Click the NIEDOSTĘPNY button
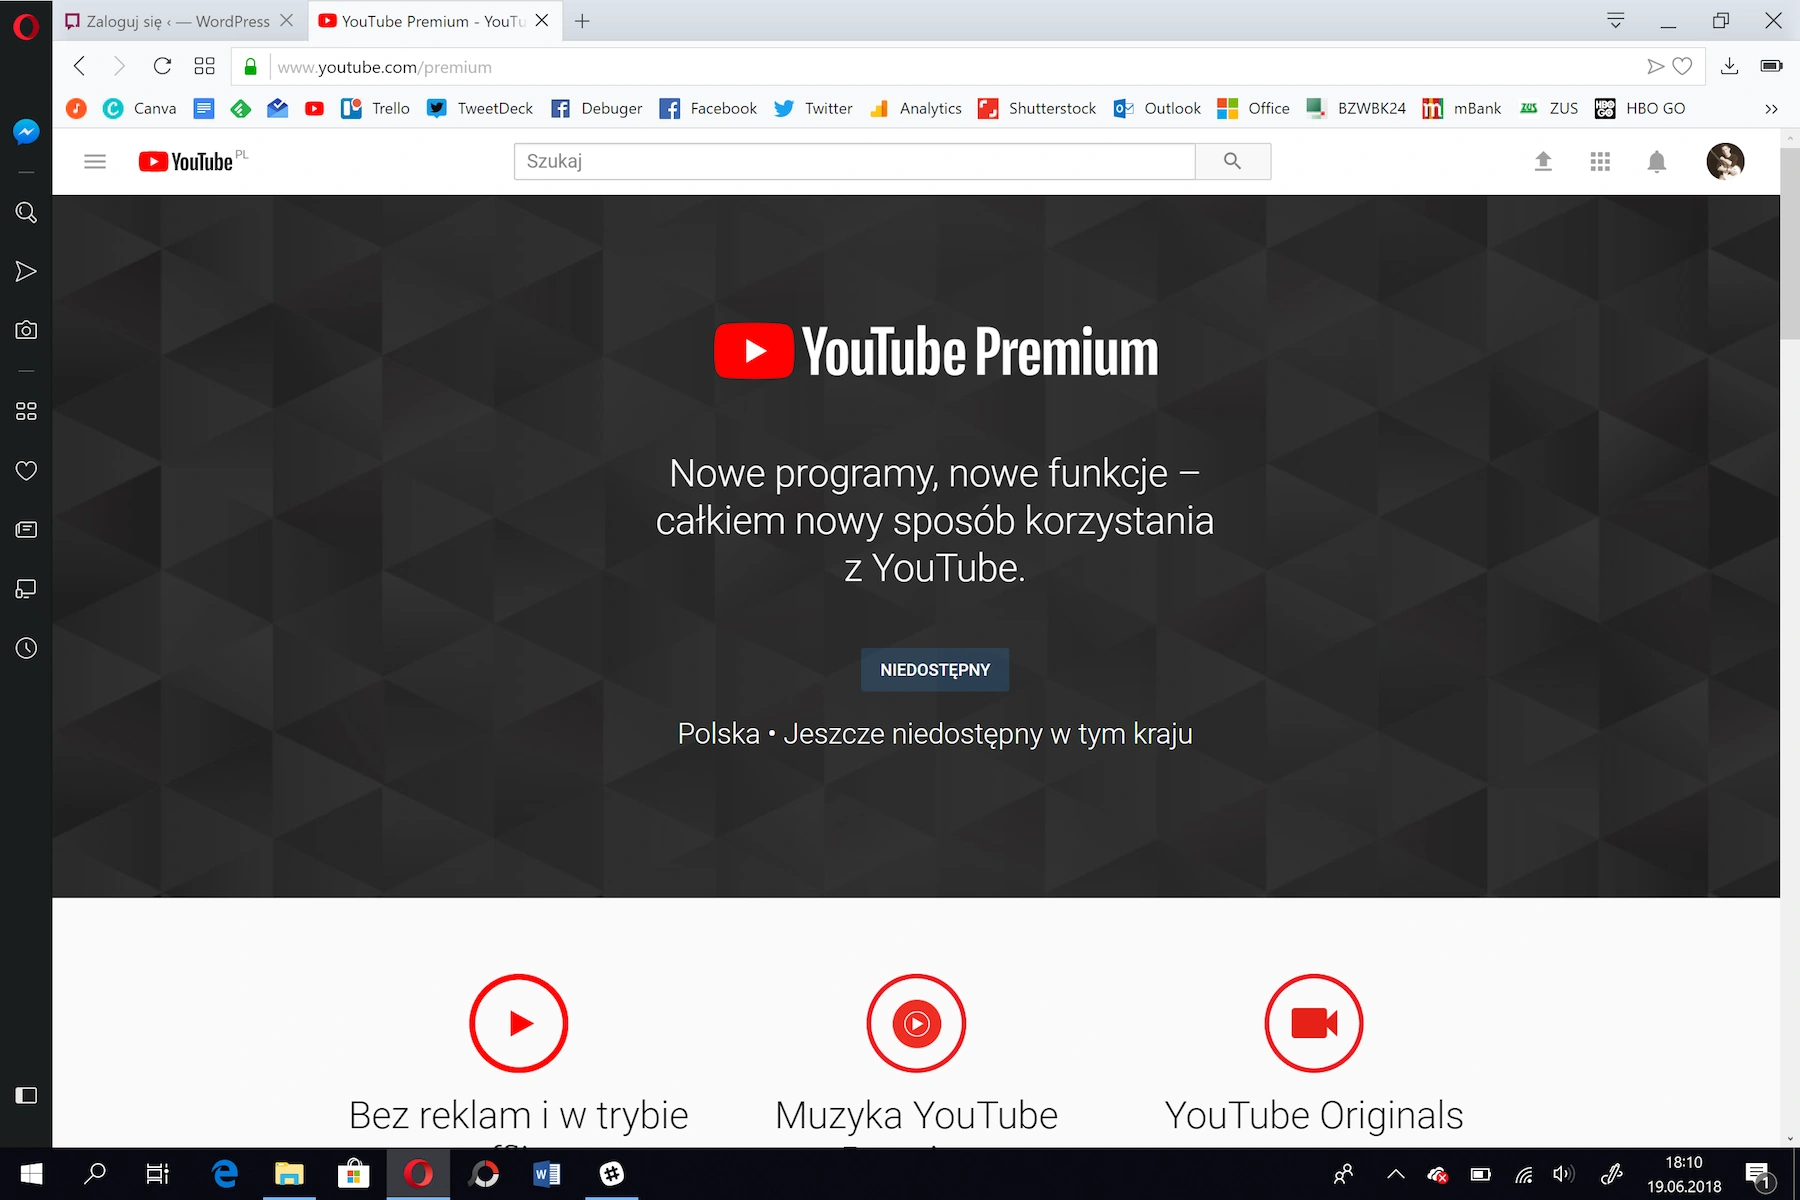The width and height of the screenshot is (1800, 1200). 935,670
